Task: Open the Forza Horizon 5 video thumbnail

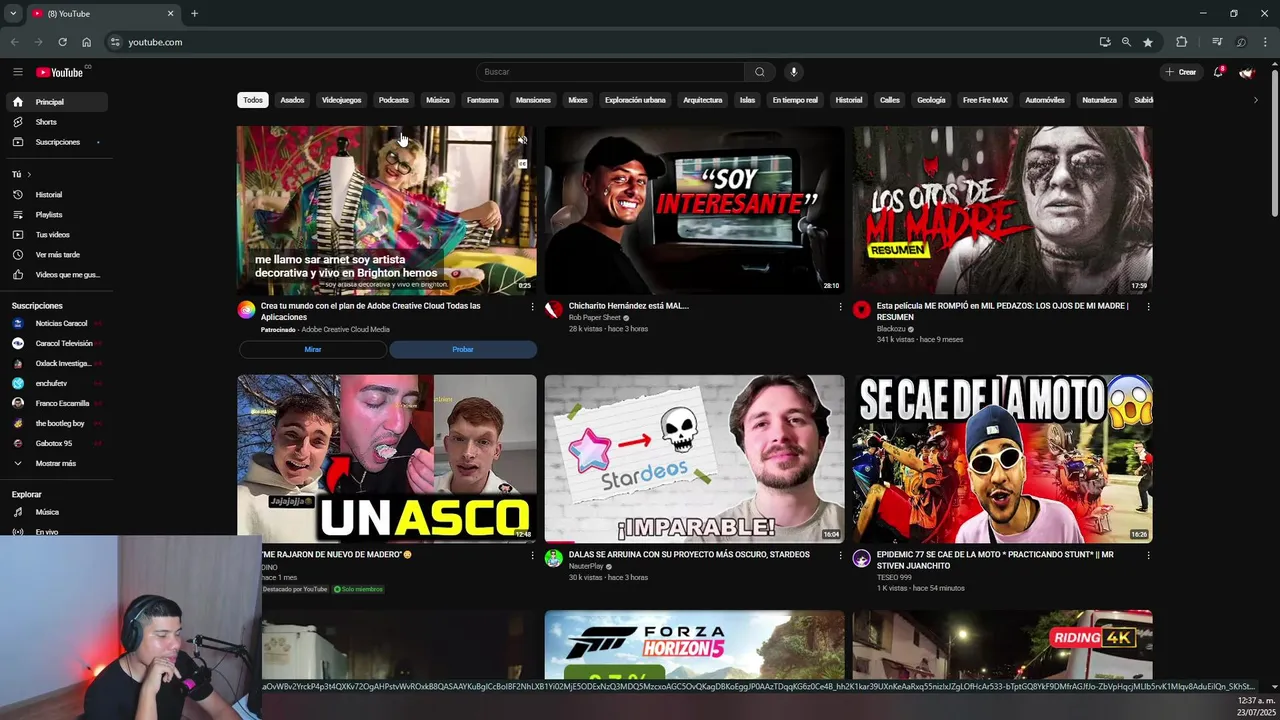Action: point(694,646)
